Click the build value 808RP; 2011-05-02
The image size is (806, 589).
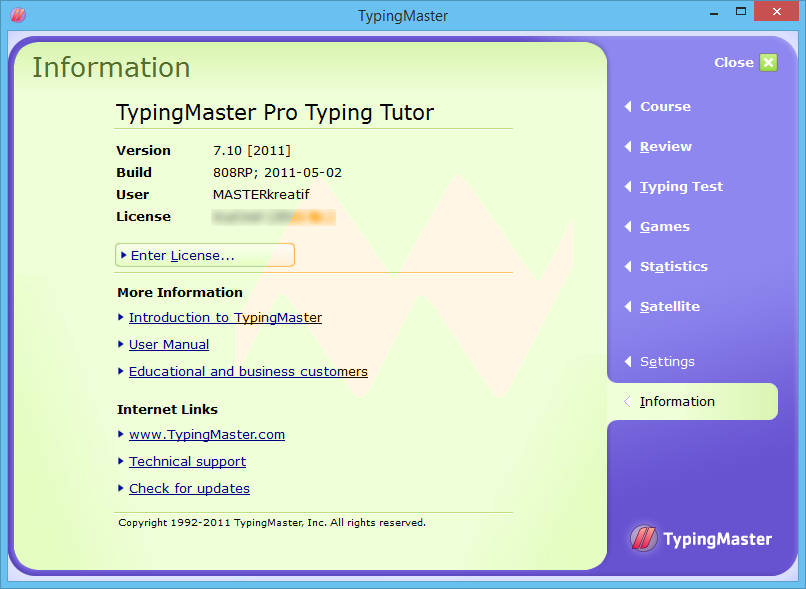[278, 173]
